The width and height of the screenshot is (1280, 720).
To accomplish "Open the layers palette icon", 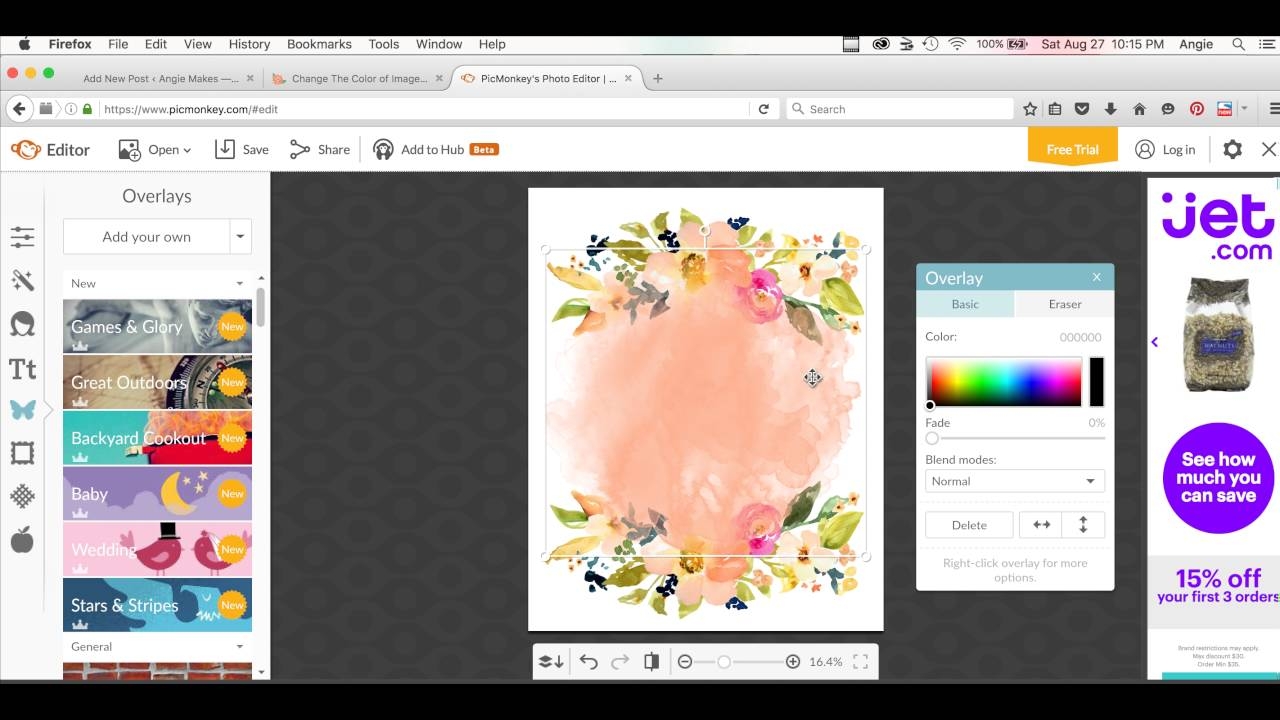I will (551, 661).
